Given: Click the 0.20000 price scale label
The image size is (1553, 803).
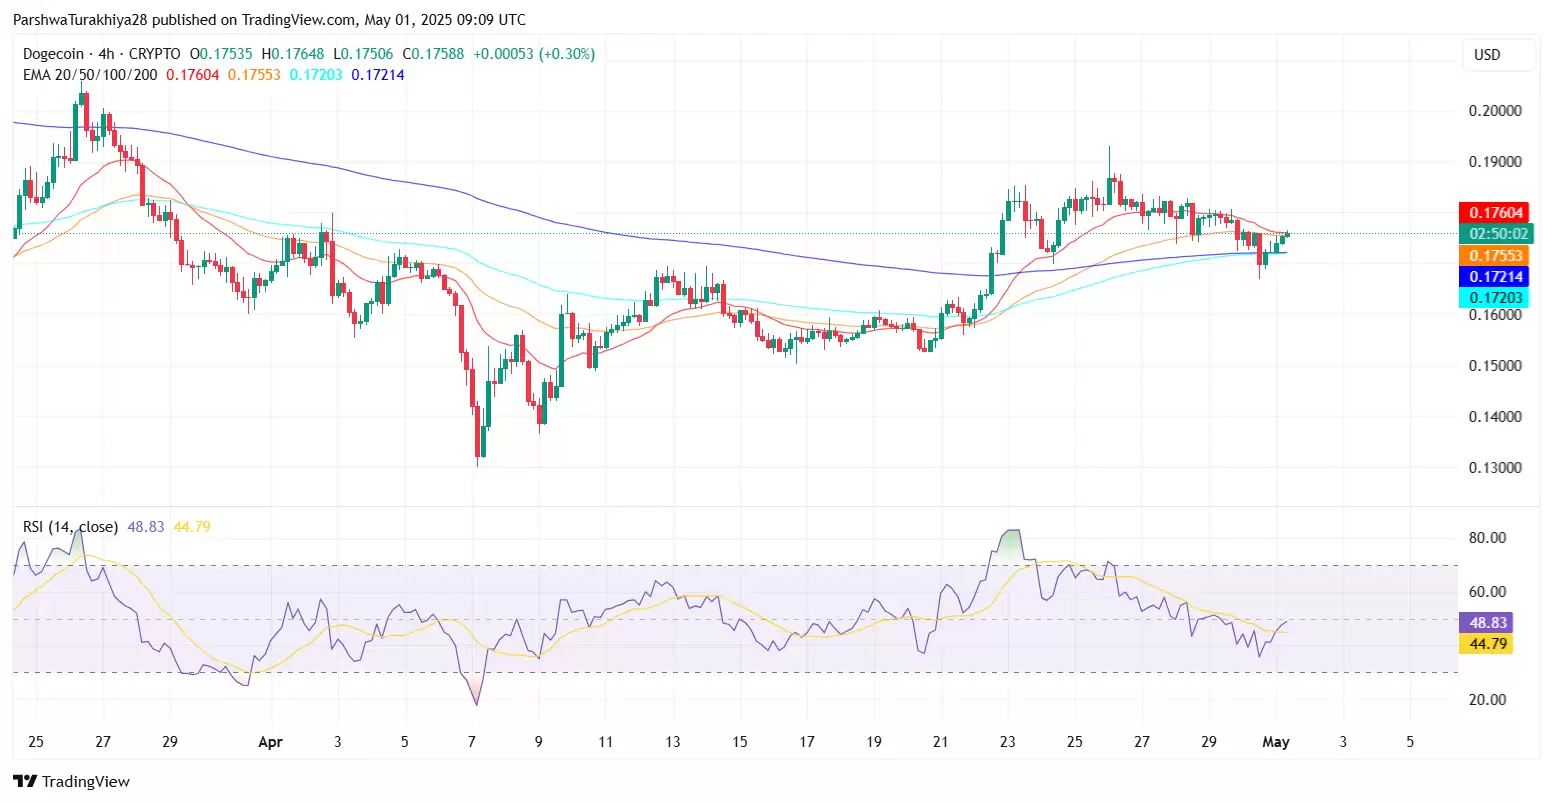Looking at the screenshot, I should (1495, 111).
